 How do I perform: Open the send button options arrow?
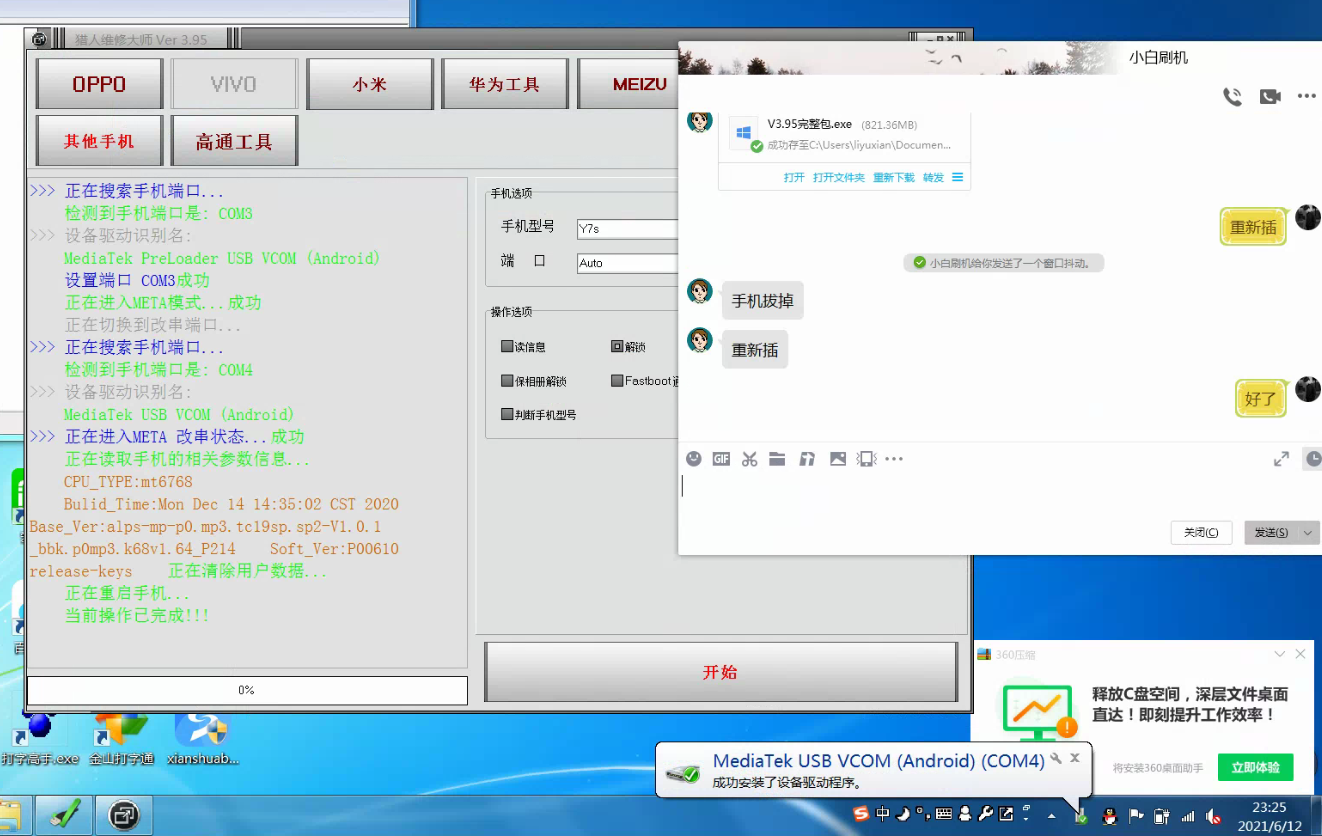1308,533
